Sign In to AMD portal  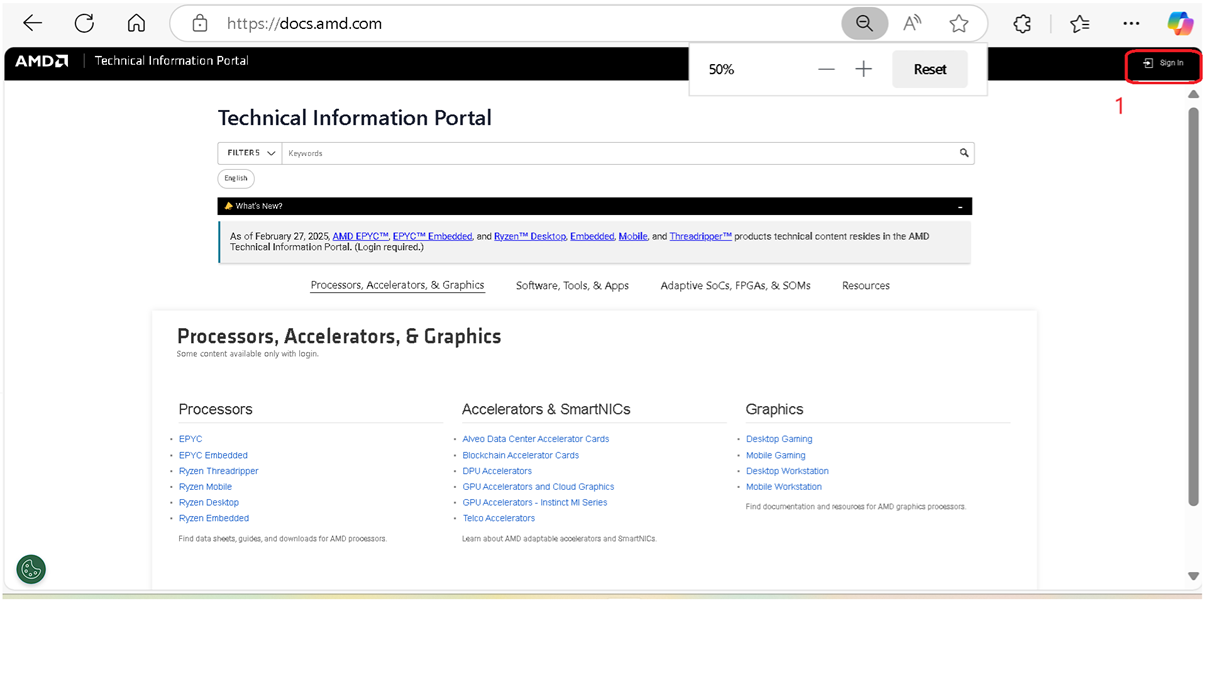point(1164,63)
